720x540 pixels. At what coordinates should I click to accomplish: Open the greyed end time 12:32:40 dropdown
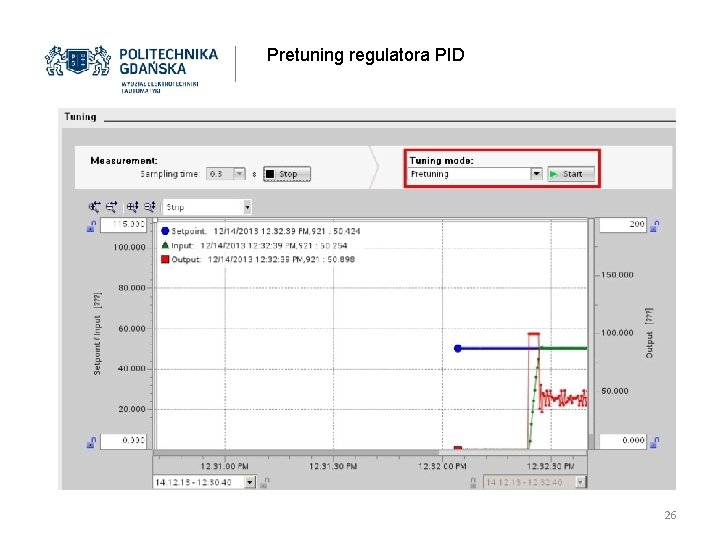(x=581, y=482)
